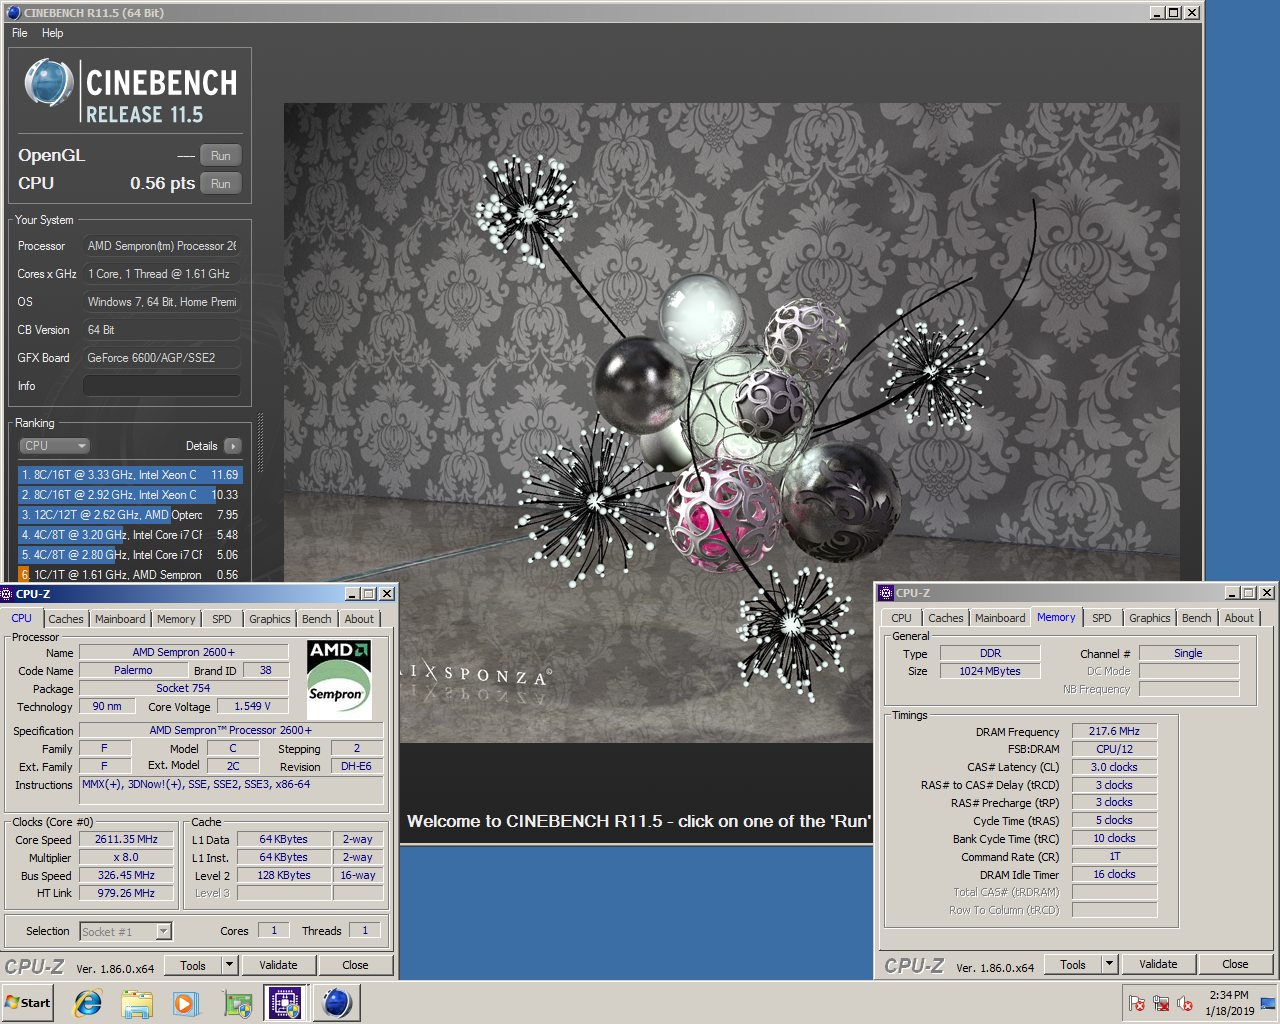The height and width of the screenshot is (1024, 1280).
Task: Switch to Mainboard tab in left CPU-Z window
Action: pyautogui.click(x=120, y=619)
